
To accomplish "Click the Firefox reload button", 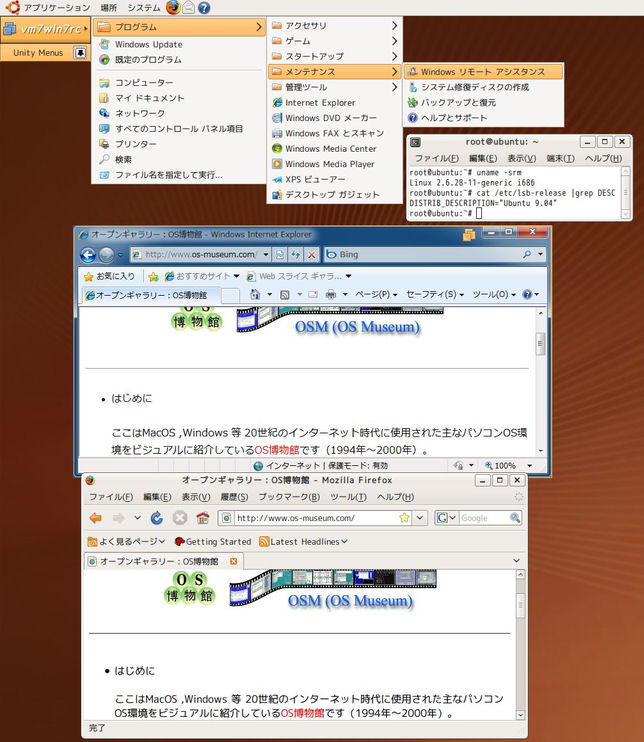I will [157, 518].
